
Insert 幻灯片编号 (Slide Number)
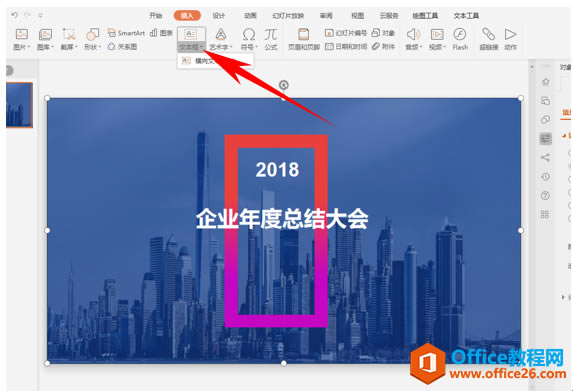(x=346, y=33)
